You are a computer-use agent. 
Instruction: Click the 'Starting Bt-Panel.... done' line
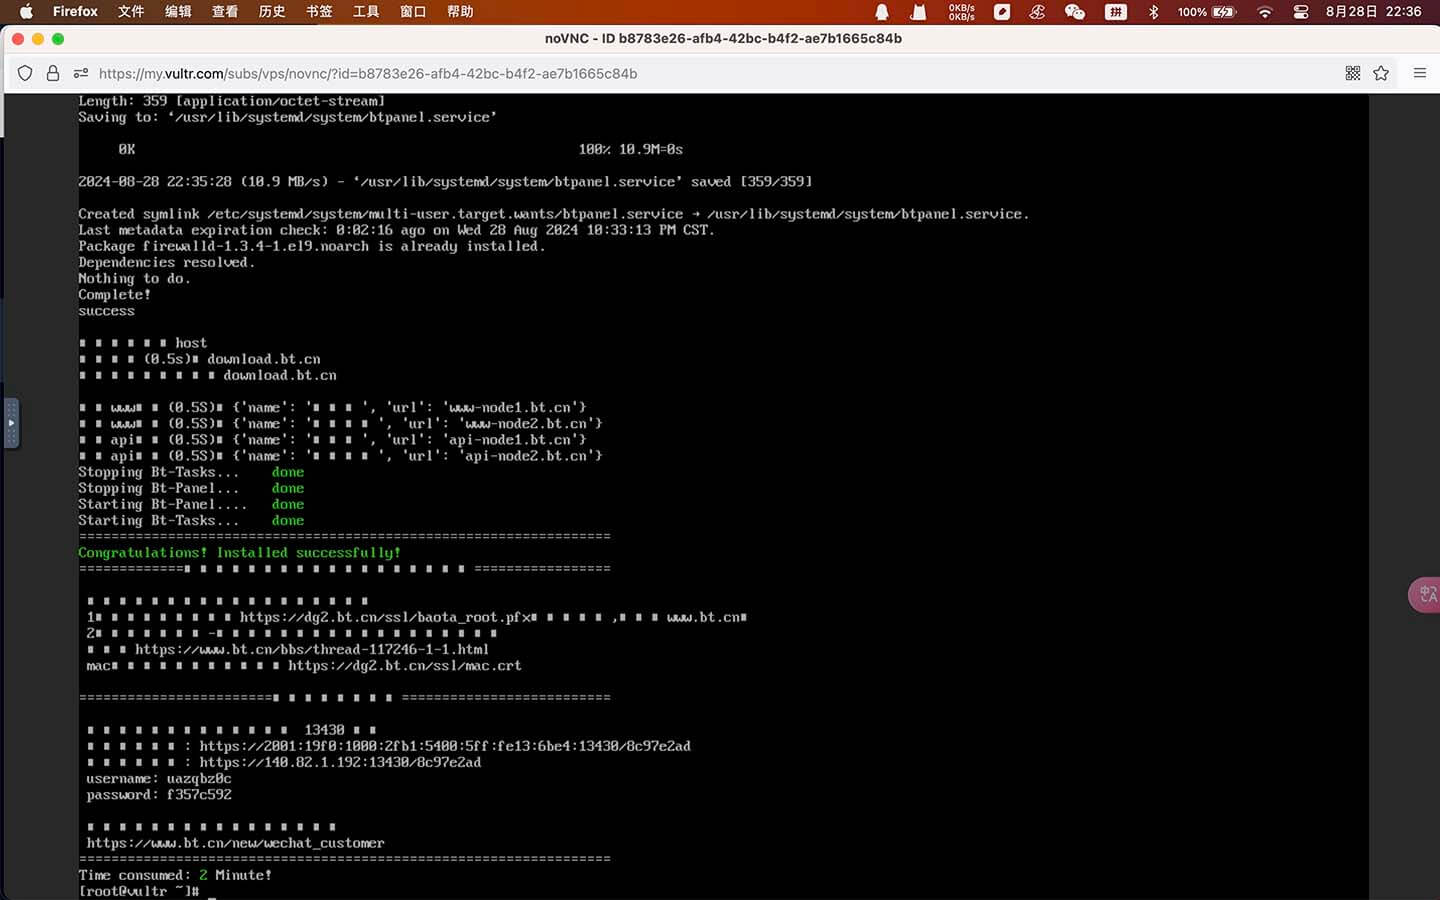pyautogui.click(x=191, y=504)
